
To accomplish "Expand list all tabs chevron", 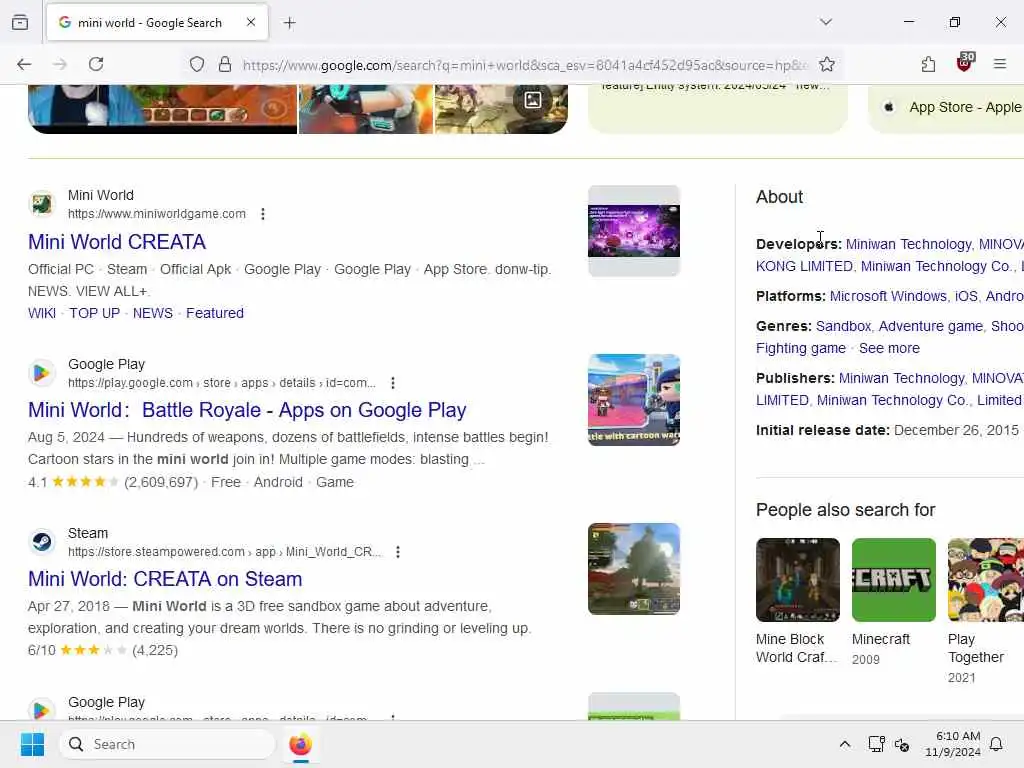I will coord(826,22).
